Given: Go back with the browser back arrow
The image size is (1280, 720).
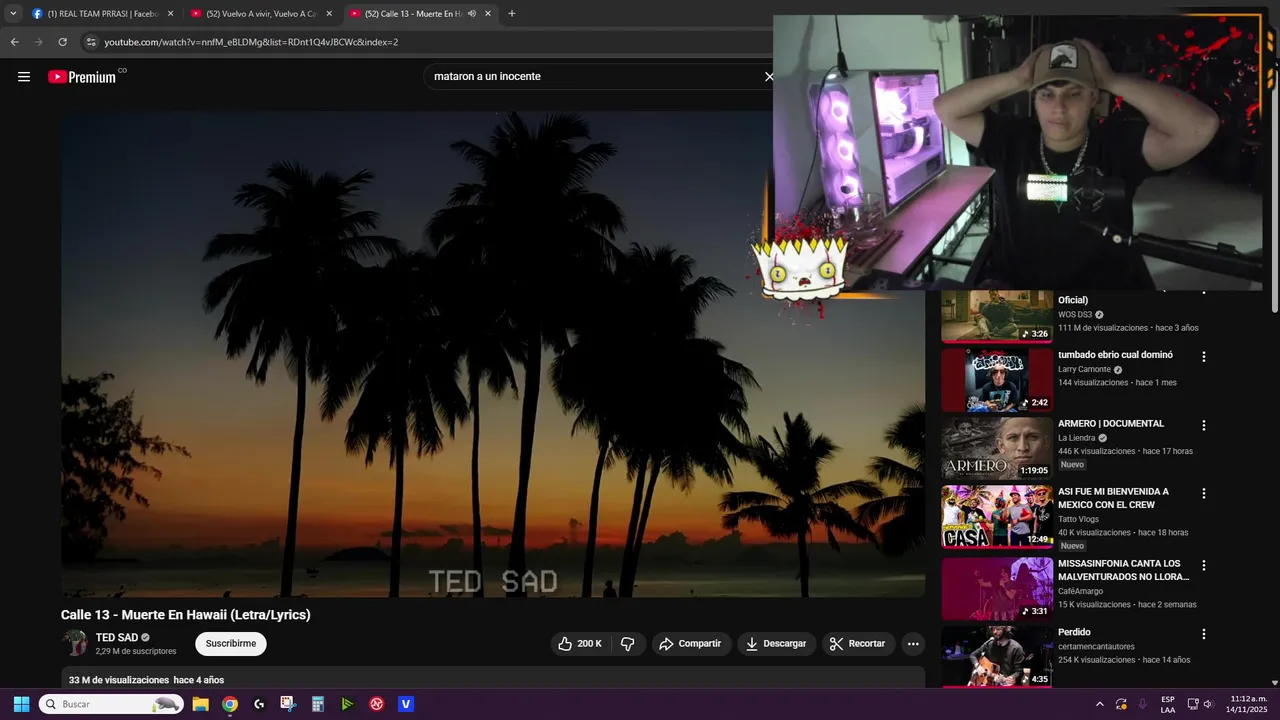Looking at the screenshot, I should (14, 42).
